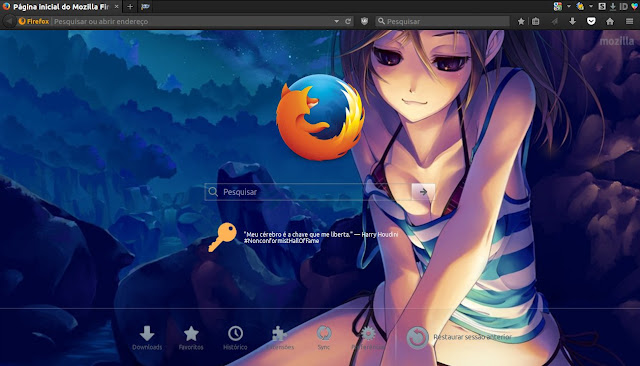Open the toolbar Downloads arrow
Viewport: 640px width, 366px height.
pos(572,21)
